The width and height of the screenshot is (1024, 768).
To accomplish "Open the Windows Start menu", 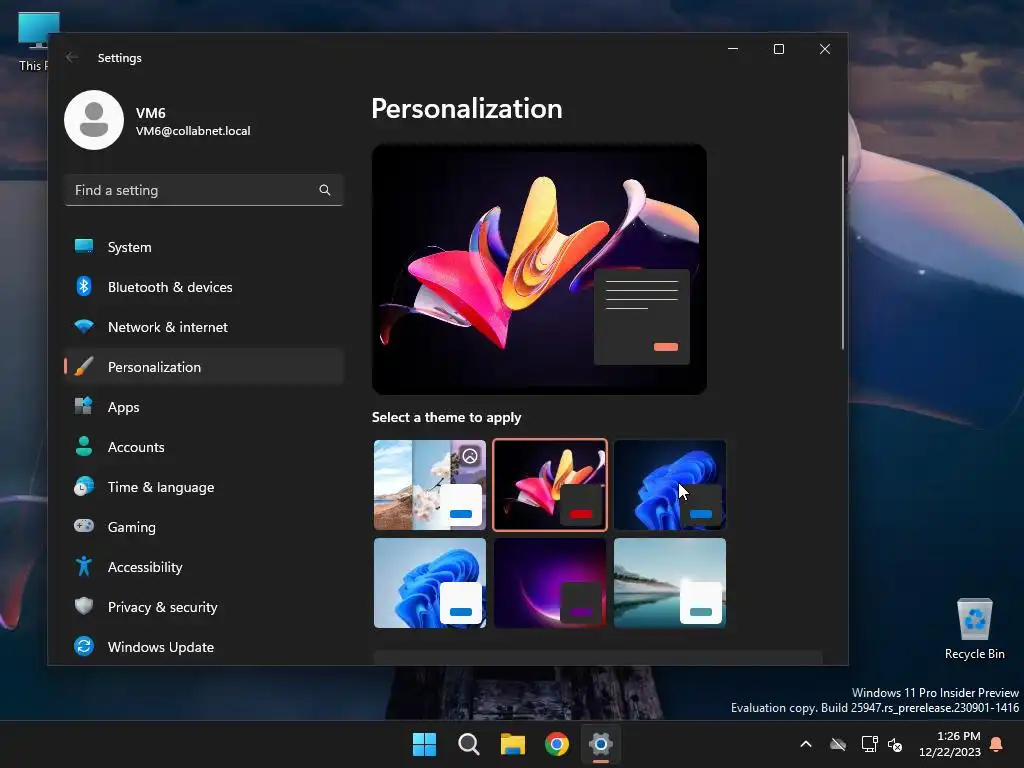I will point(424,744).
